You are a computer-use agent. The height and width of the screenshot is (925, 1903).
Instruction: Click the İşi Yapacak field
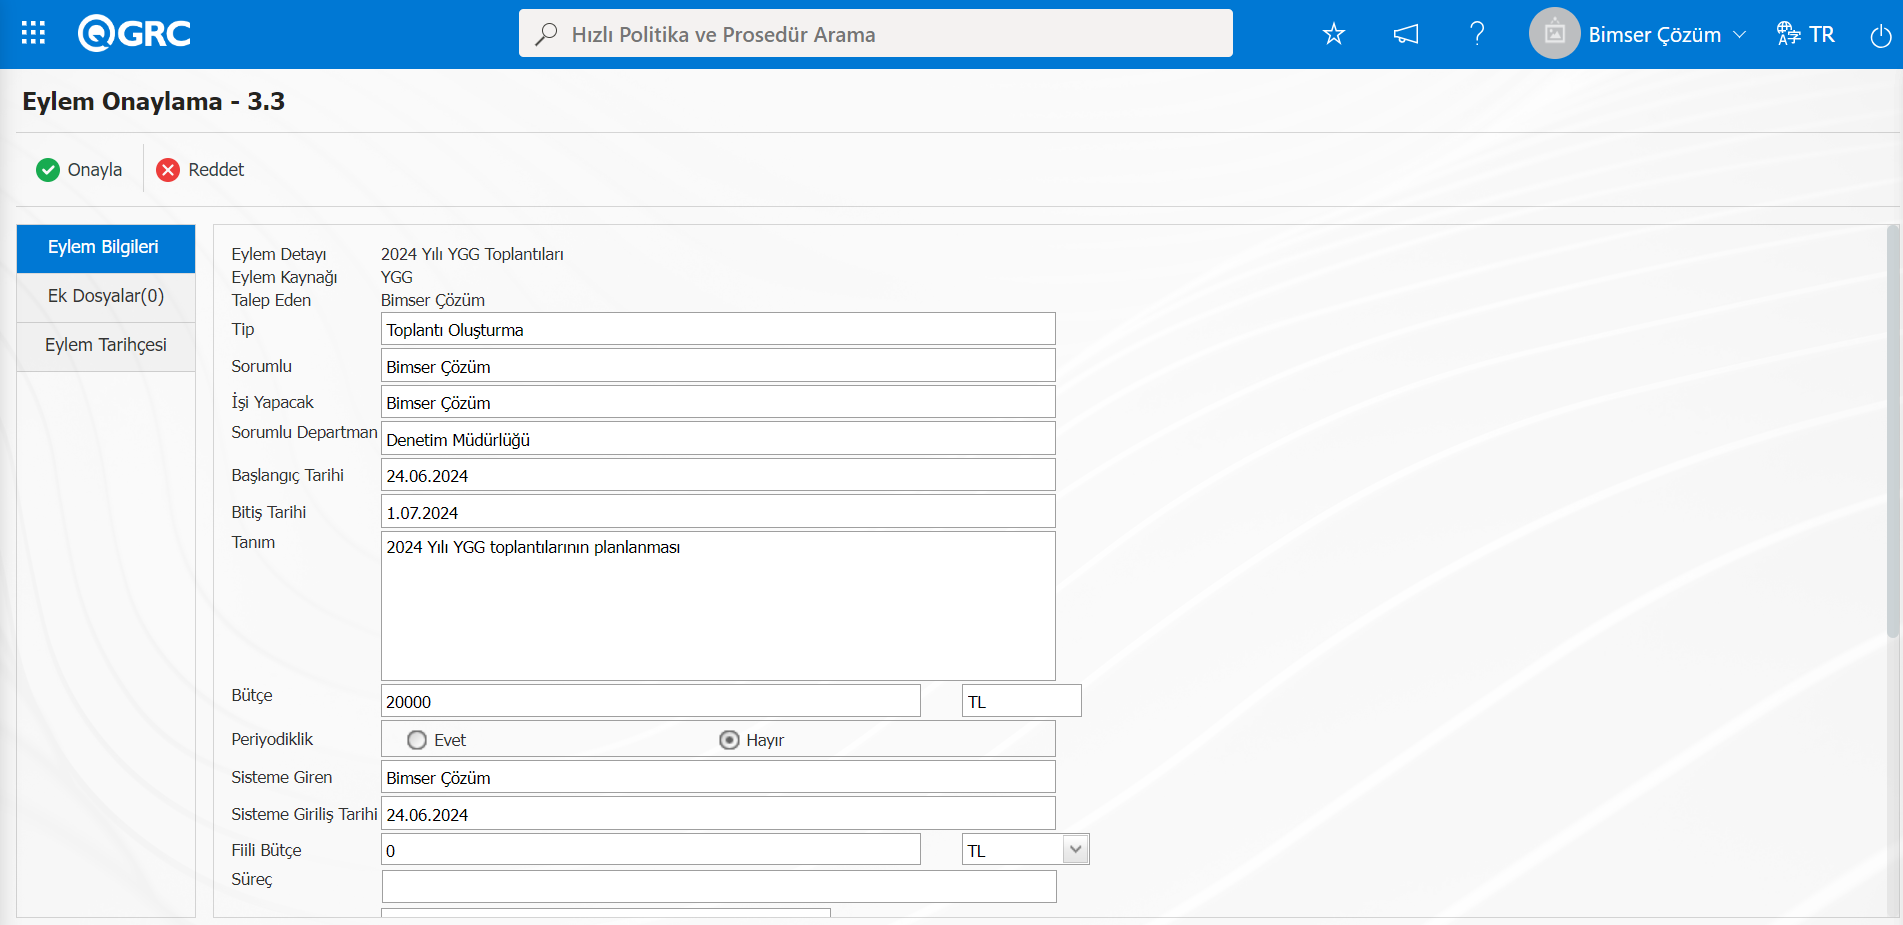pos(718,402)
